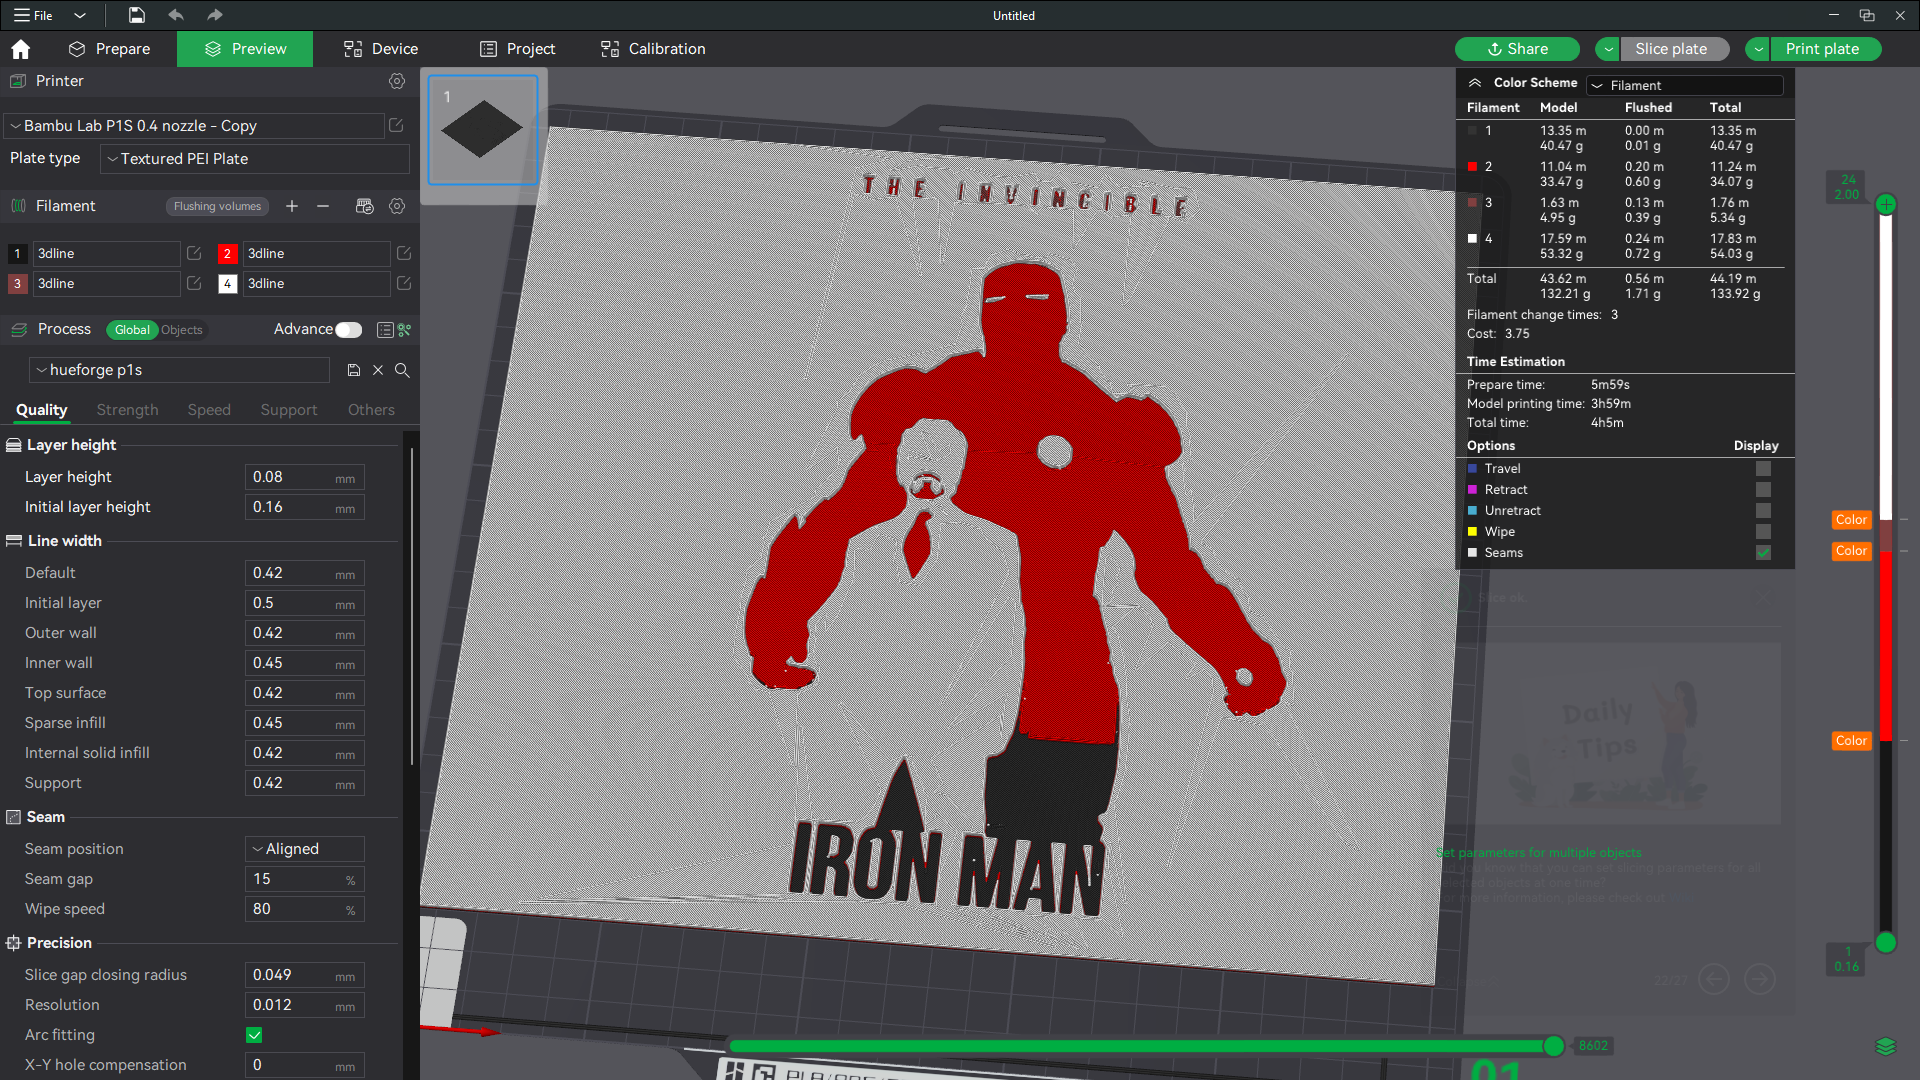Open filament settings gear icon
Image resolution: width=1920 pixels, height=1080 pixels.
397,206
